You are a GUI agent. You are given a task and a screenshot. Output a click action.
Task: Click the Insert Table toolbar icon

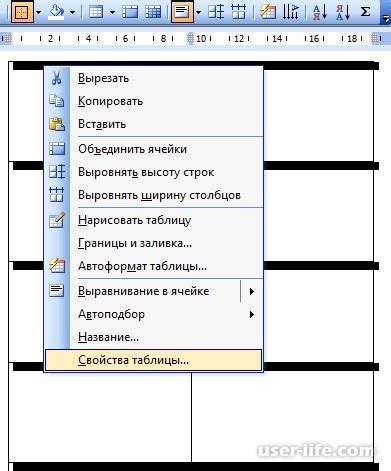(96, 12)
